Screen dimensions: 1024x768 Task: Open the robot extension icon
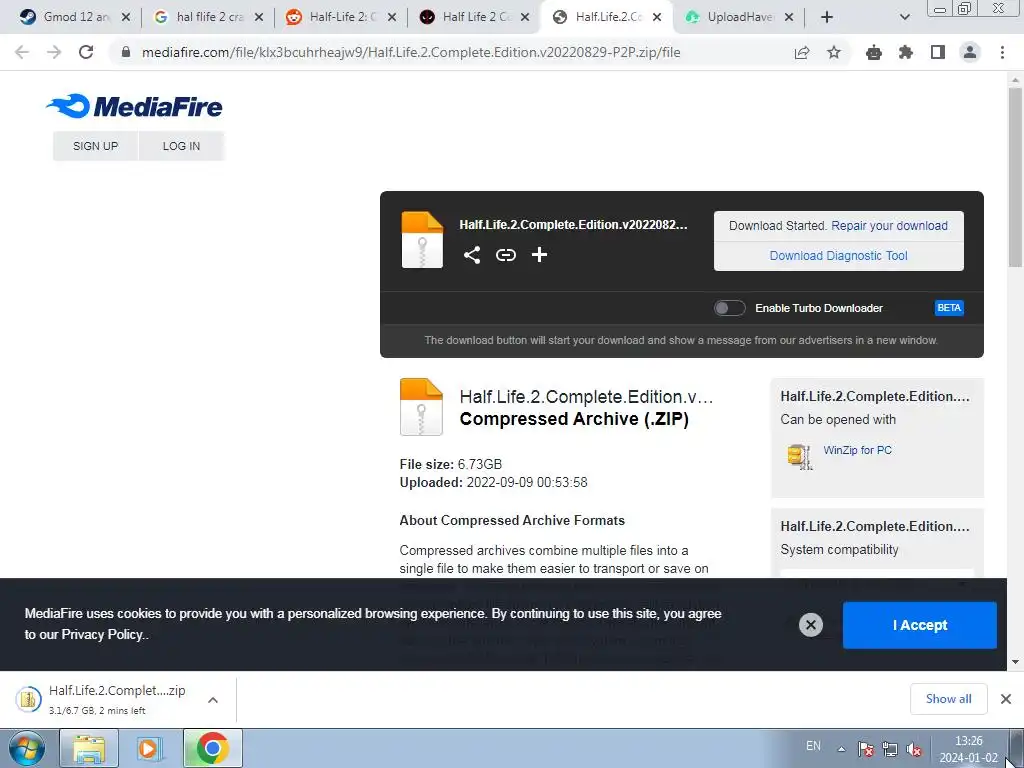(874, 52)
